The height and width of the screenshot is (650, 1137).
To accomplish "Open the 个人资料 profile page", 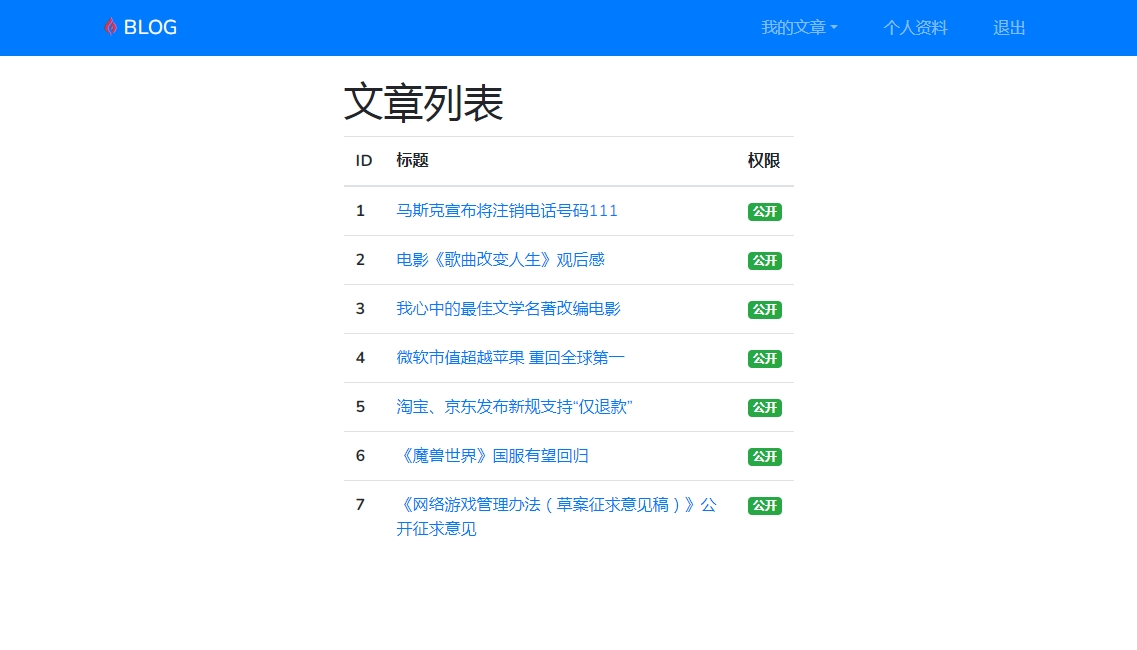I will [915, 28].
